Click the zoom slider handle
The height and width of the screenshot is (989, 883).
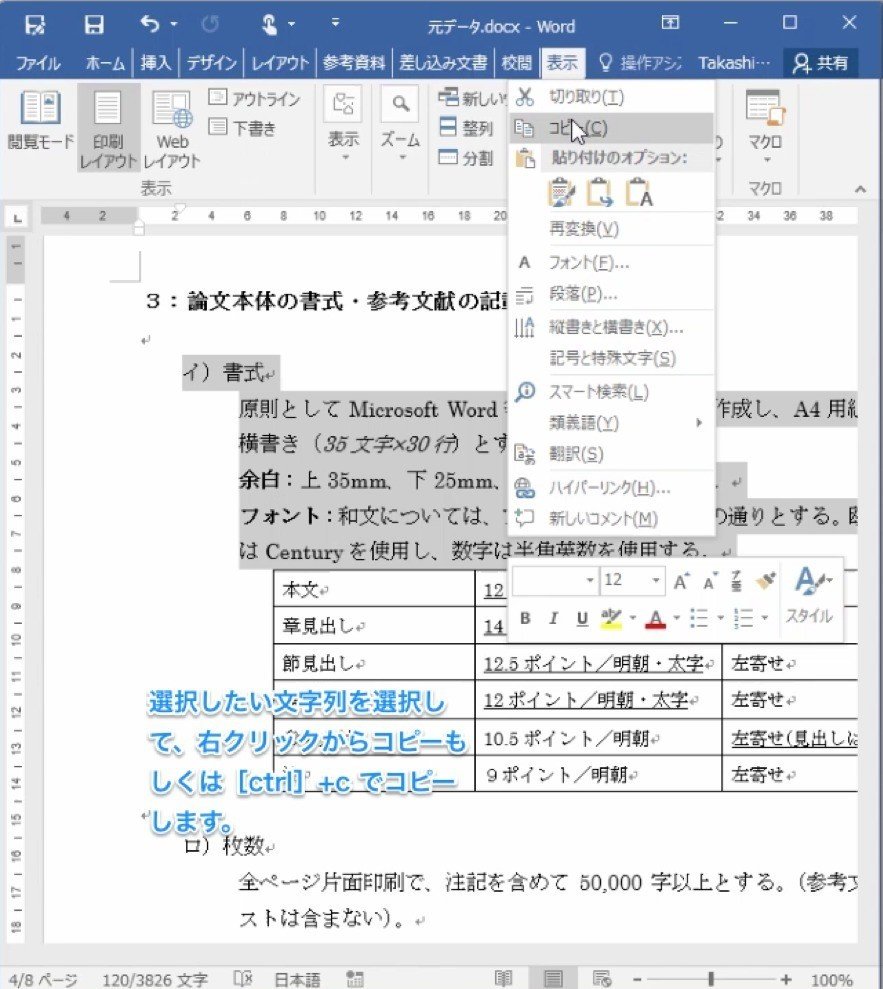[x=711, y=979]
